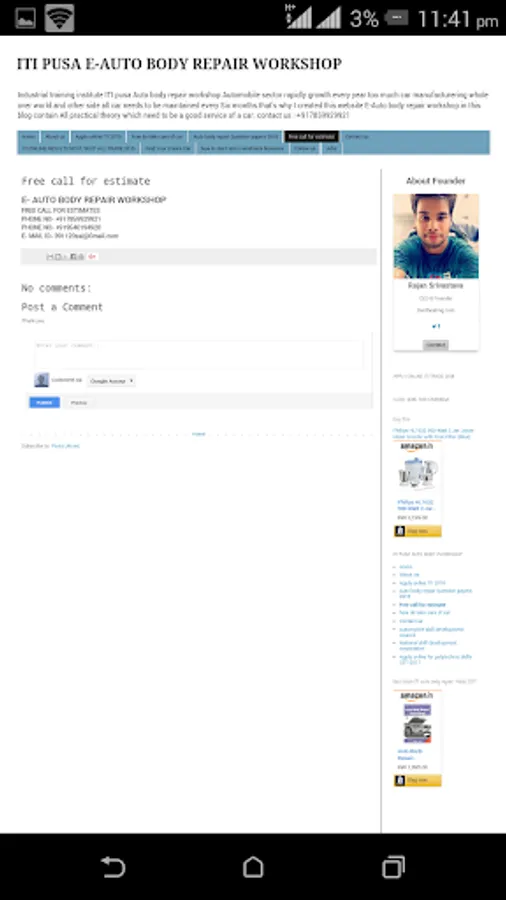Click the first Amazon 'Shop now' button
The width and height of the screenshot is (506, 900).
[x=418, y=532]
